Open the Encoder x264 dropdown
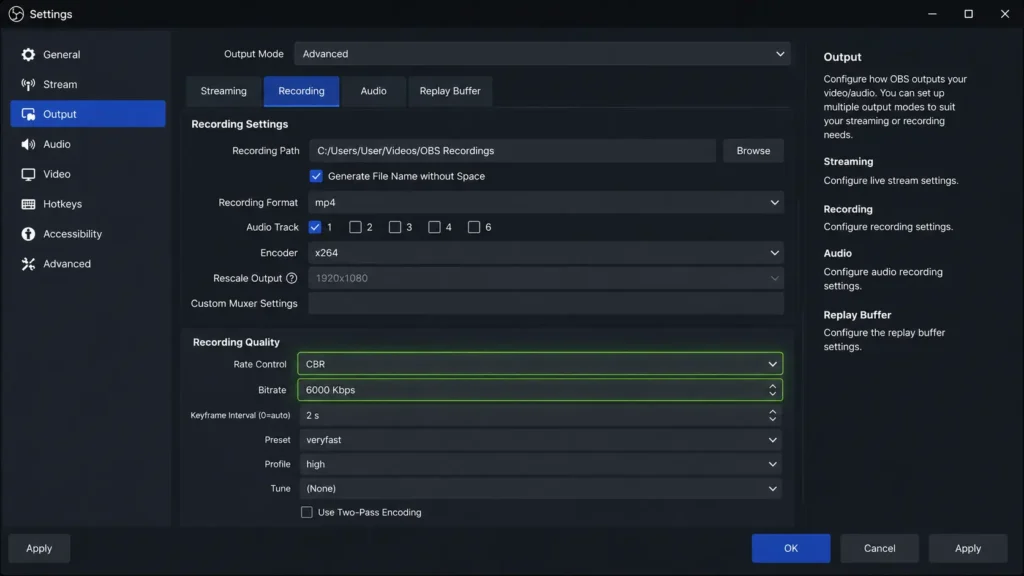The height and width of the screenshot is (576, 1024). (546, 253)
